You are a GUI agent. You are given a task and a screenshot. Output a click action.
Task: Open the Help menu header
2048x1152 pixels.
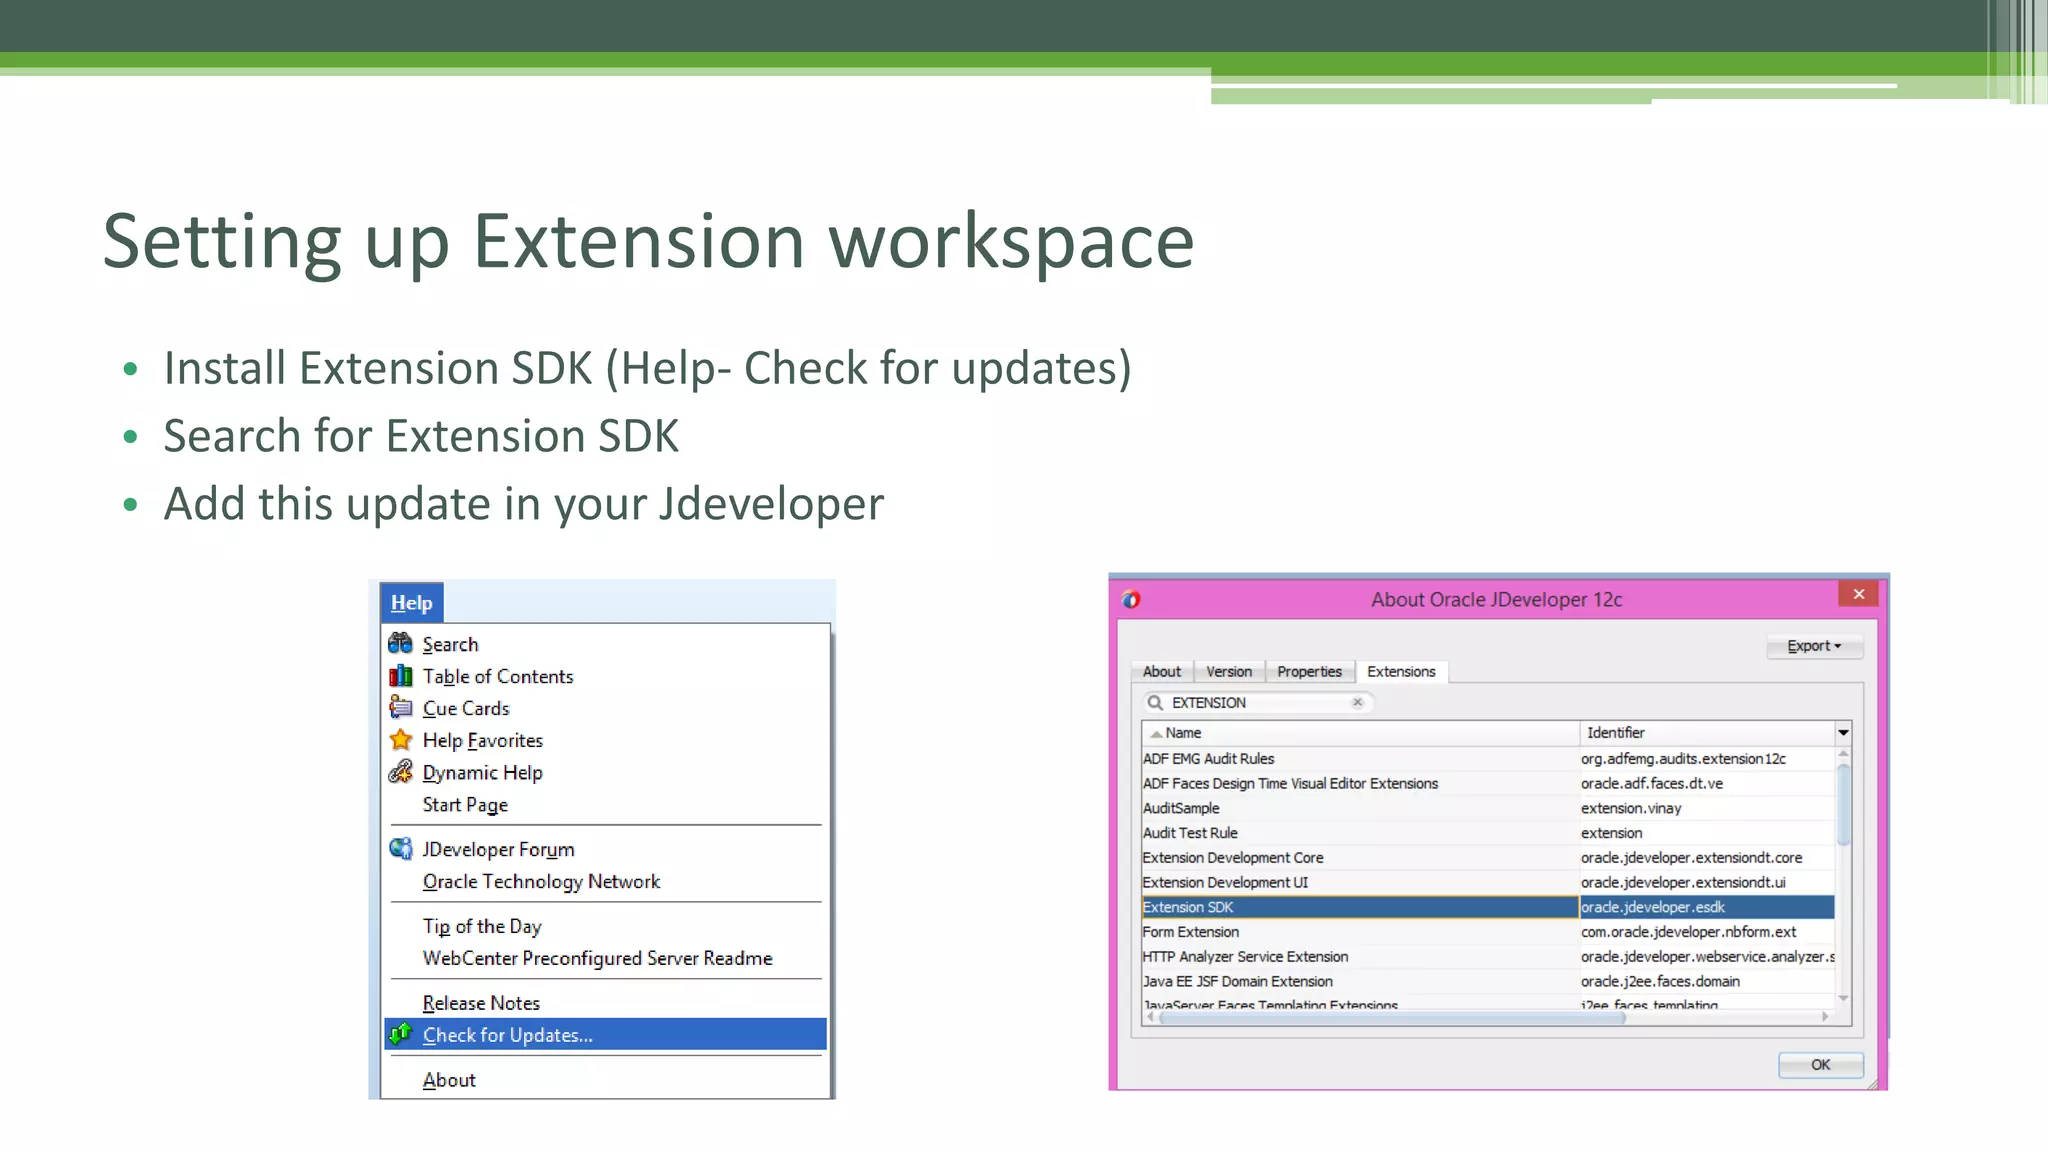coord(411,603)
